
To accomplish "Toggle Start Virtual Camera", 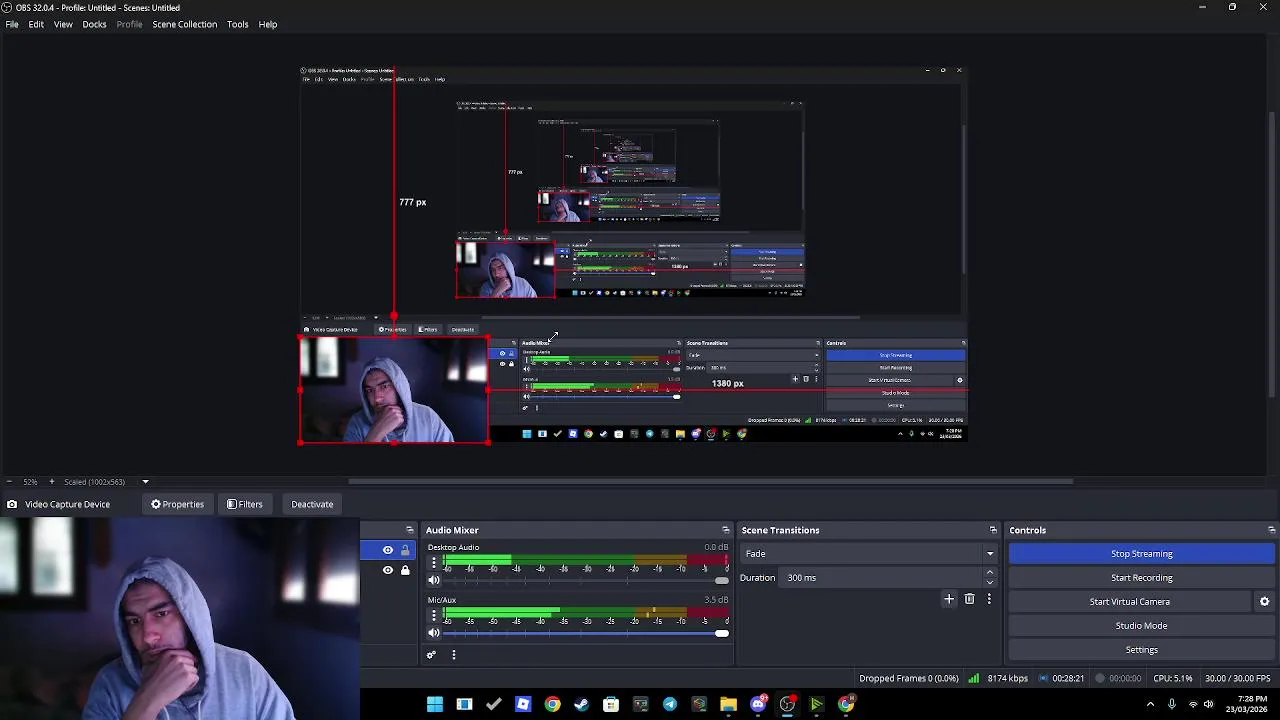I will [x=1129, y=602].
